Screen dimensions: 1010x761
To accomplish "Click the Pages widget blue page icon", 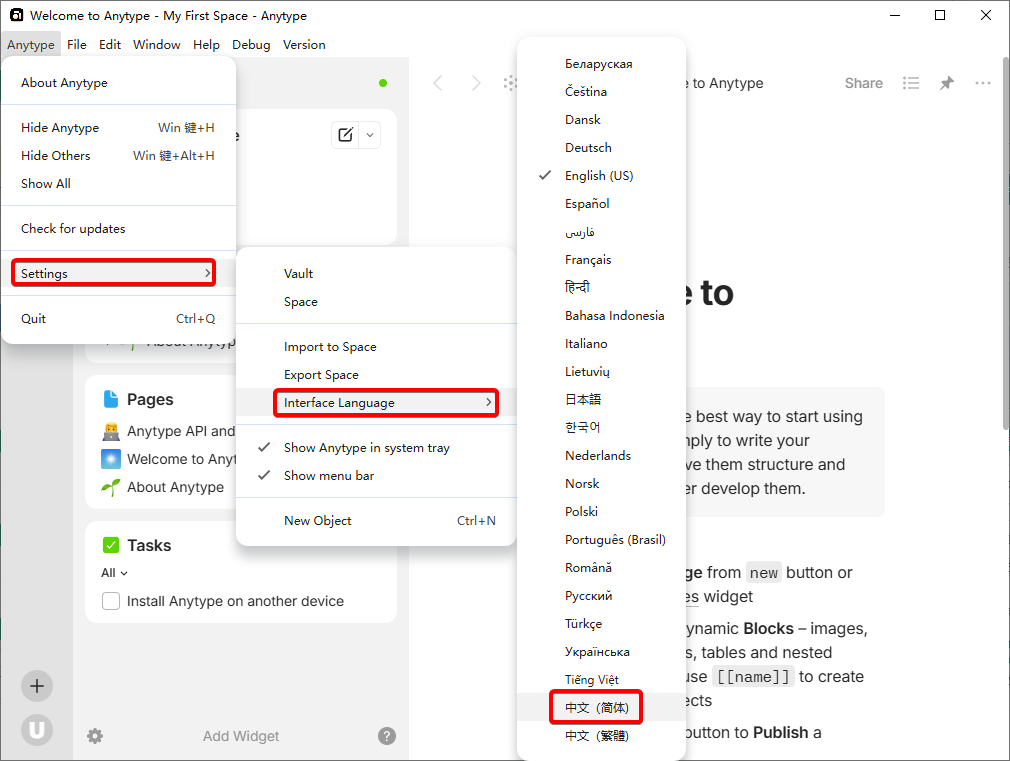I will [111, 400].
